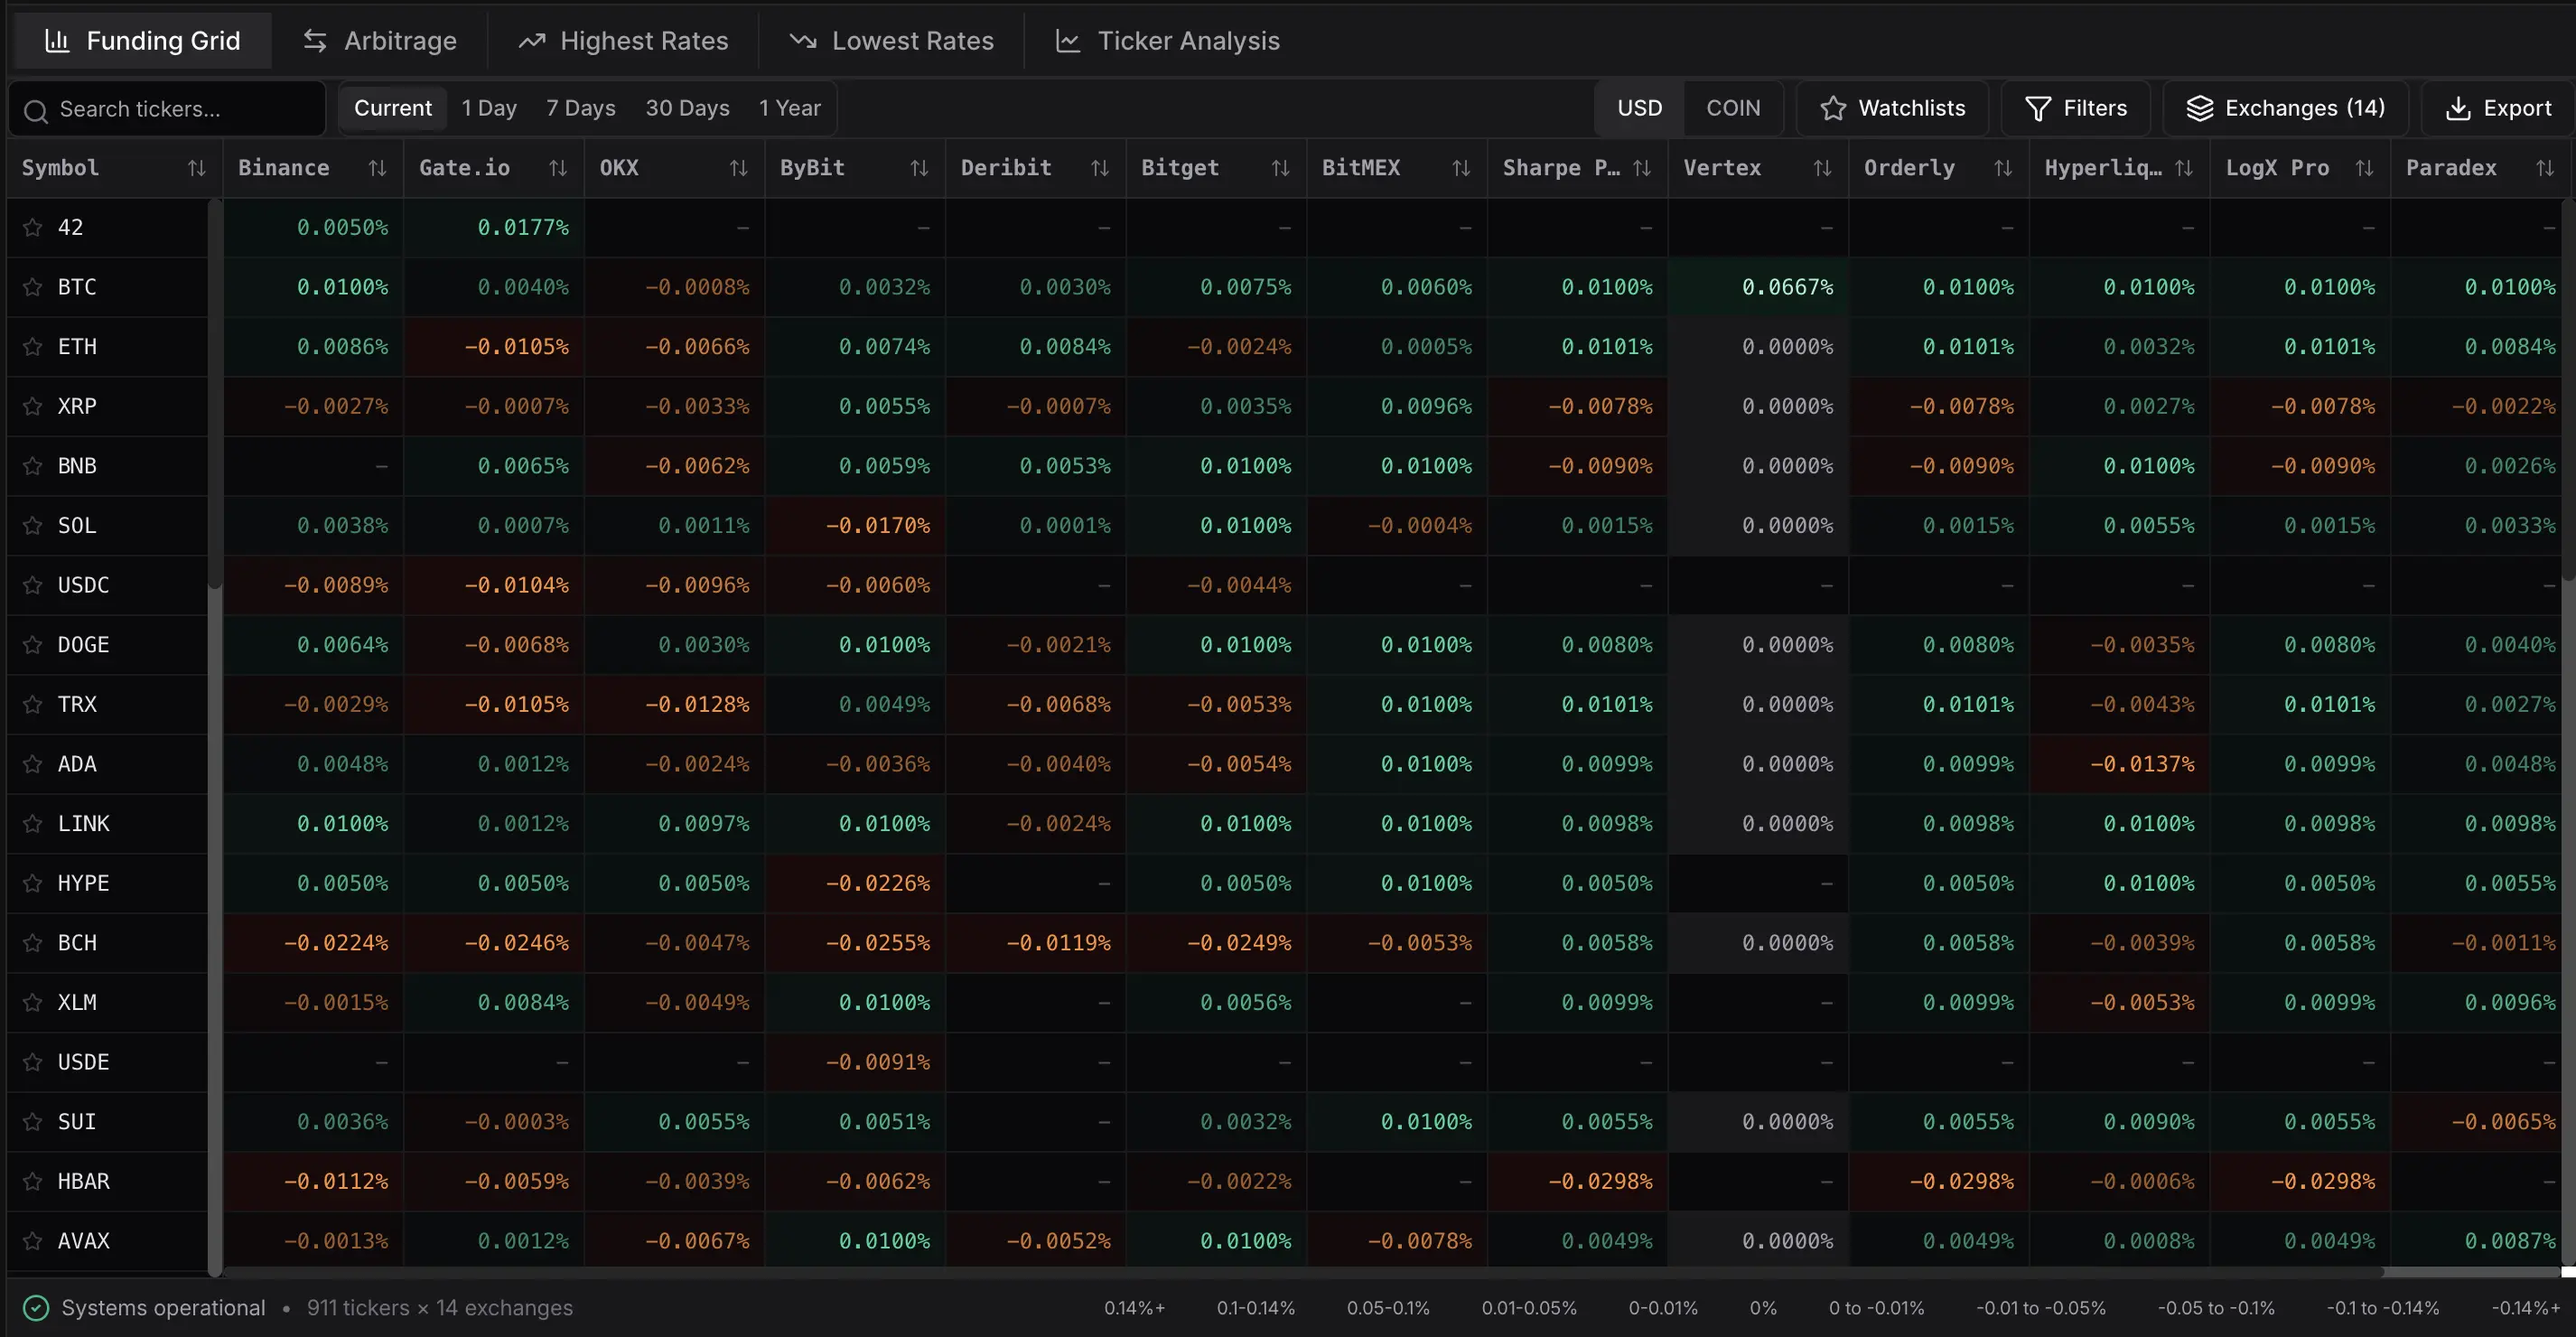Screen dimensions: 2576x1337
Task: Select the Funding Grid bar chart icon
Action: coord(57,40)
